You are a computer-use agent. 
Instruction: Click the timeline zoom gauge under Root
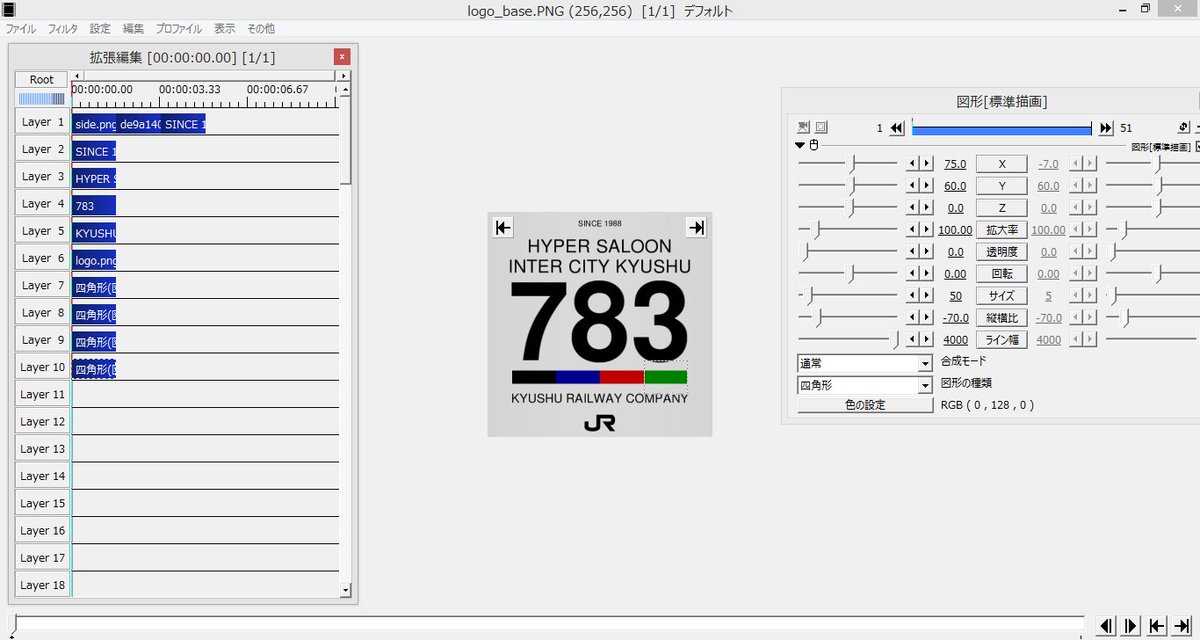tap(42, 98)
